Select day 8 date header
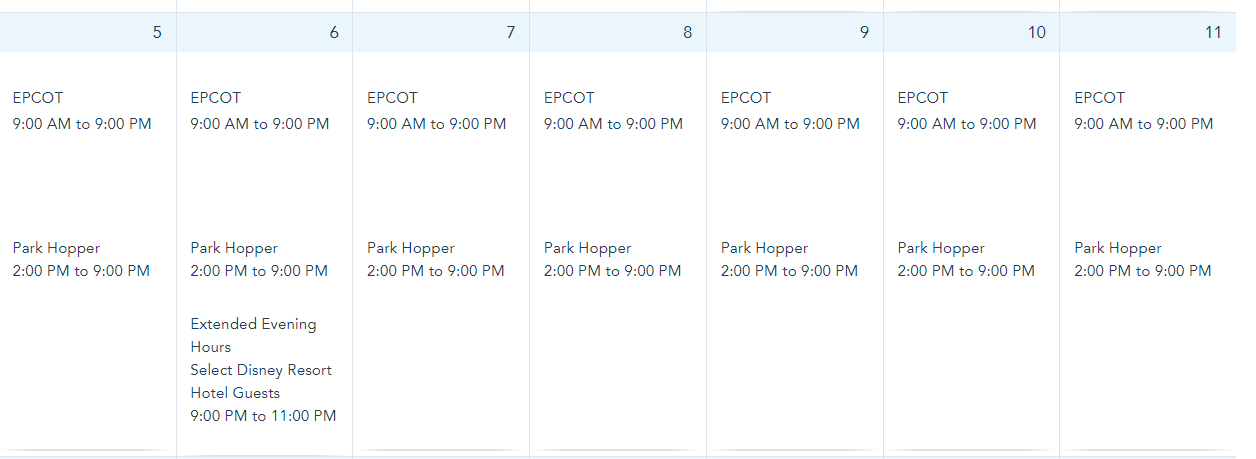The height and width of the screenshot is (459, 1256). coord(687,32)
